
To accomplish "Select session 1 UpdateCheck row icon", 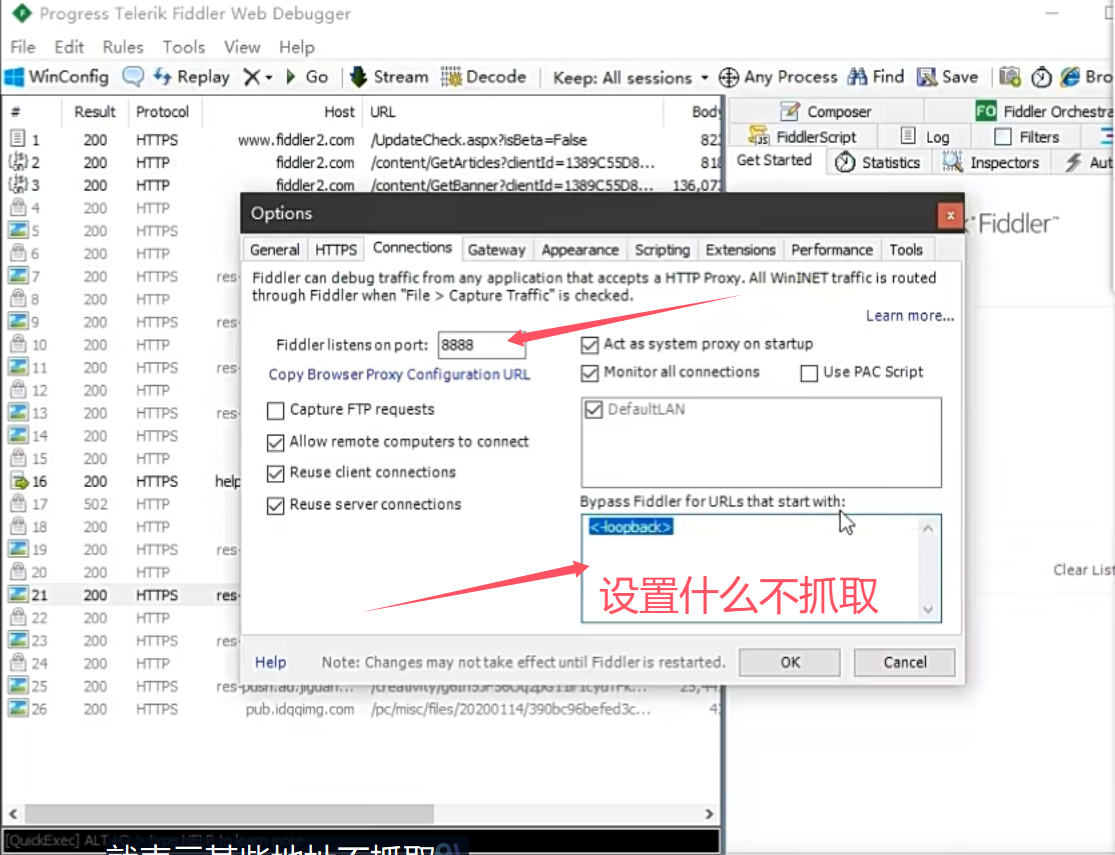I will coord(18,139).
